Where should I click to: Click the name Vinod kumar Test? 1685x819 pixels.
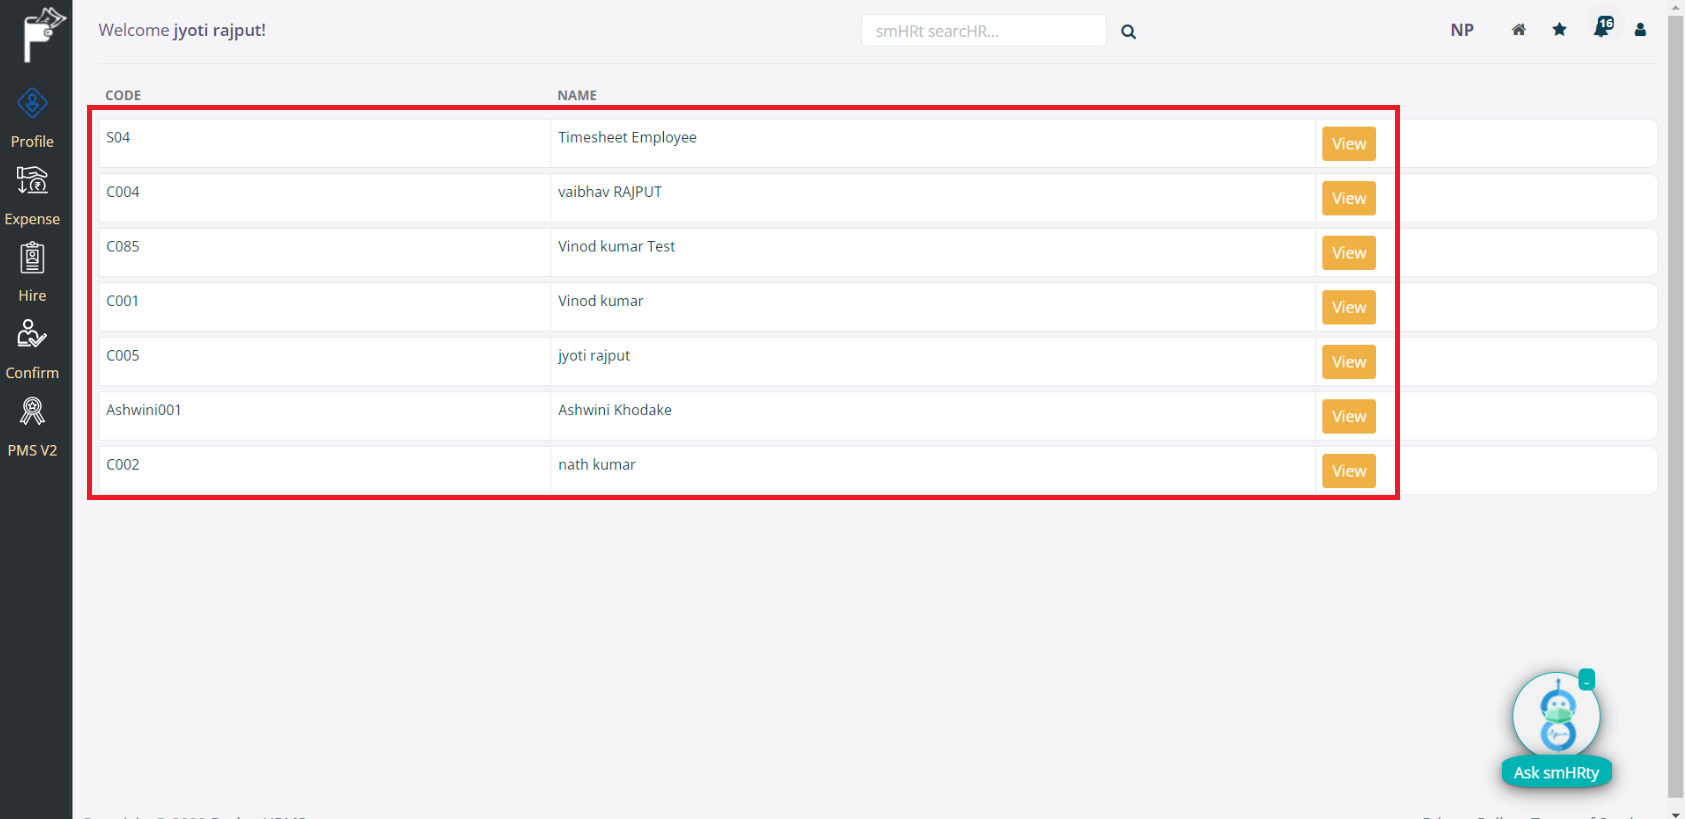click(616, 246)
